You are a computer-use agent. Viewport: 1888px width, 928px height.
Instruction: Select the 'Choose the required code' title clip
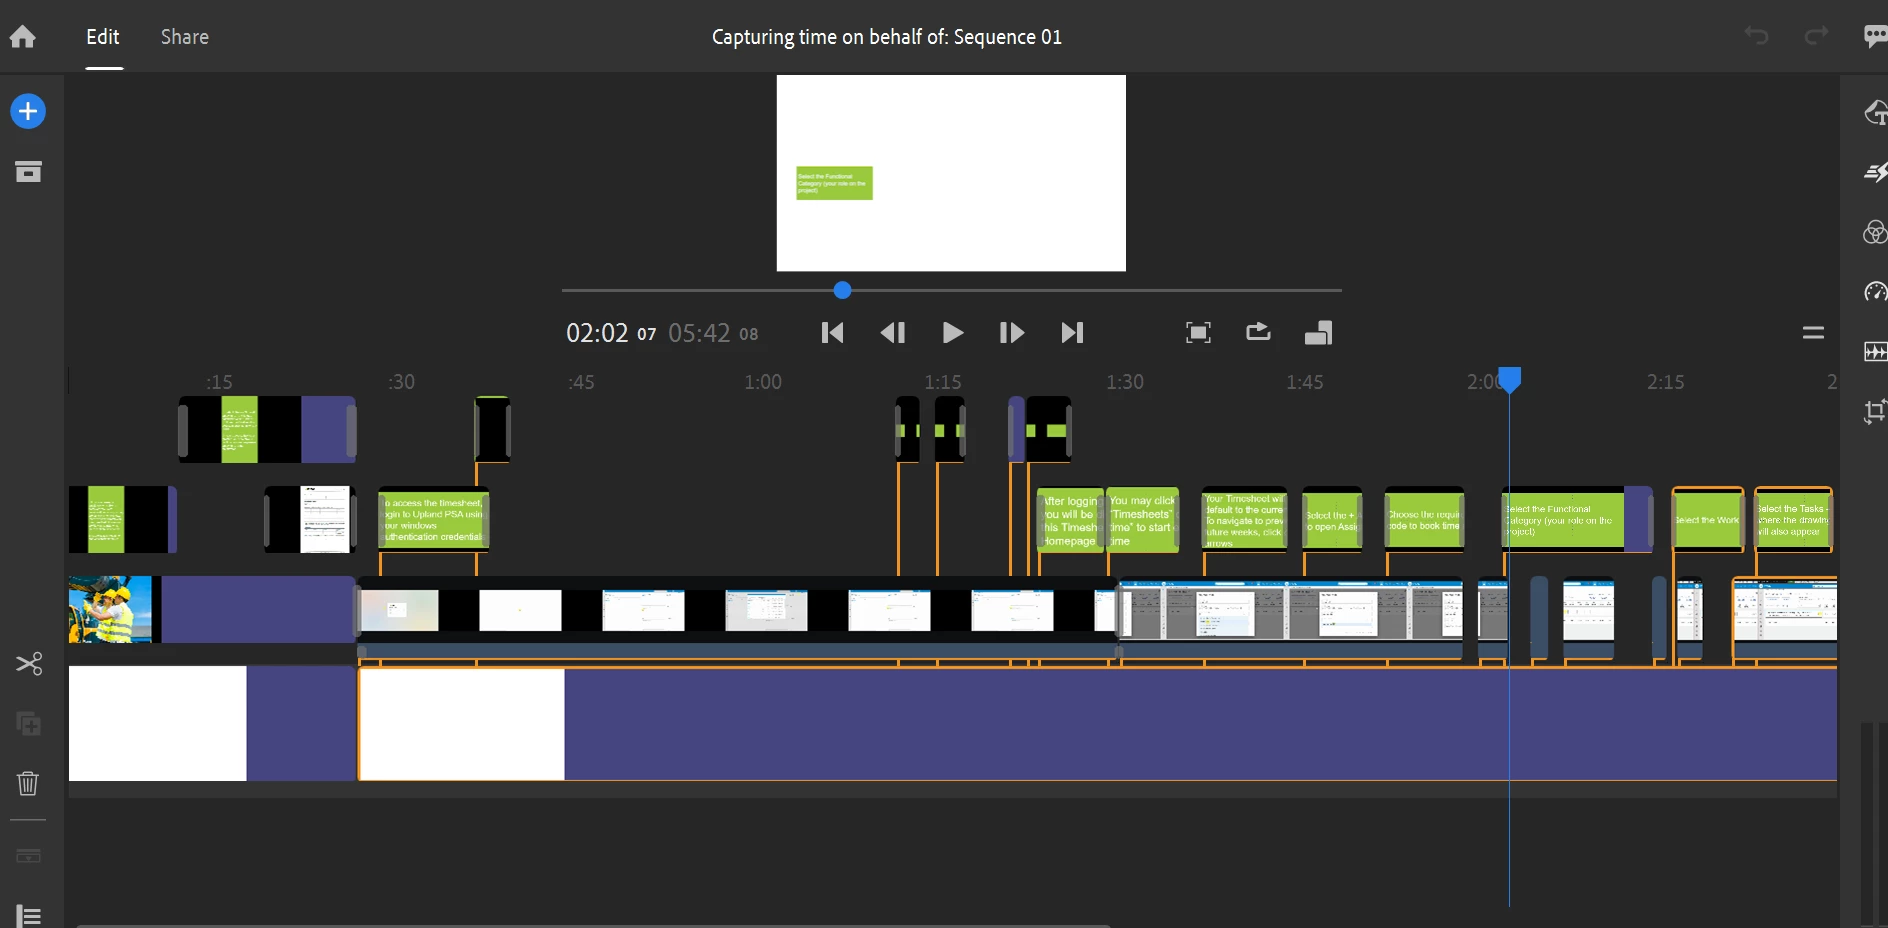pos(1424,520)
